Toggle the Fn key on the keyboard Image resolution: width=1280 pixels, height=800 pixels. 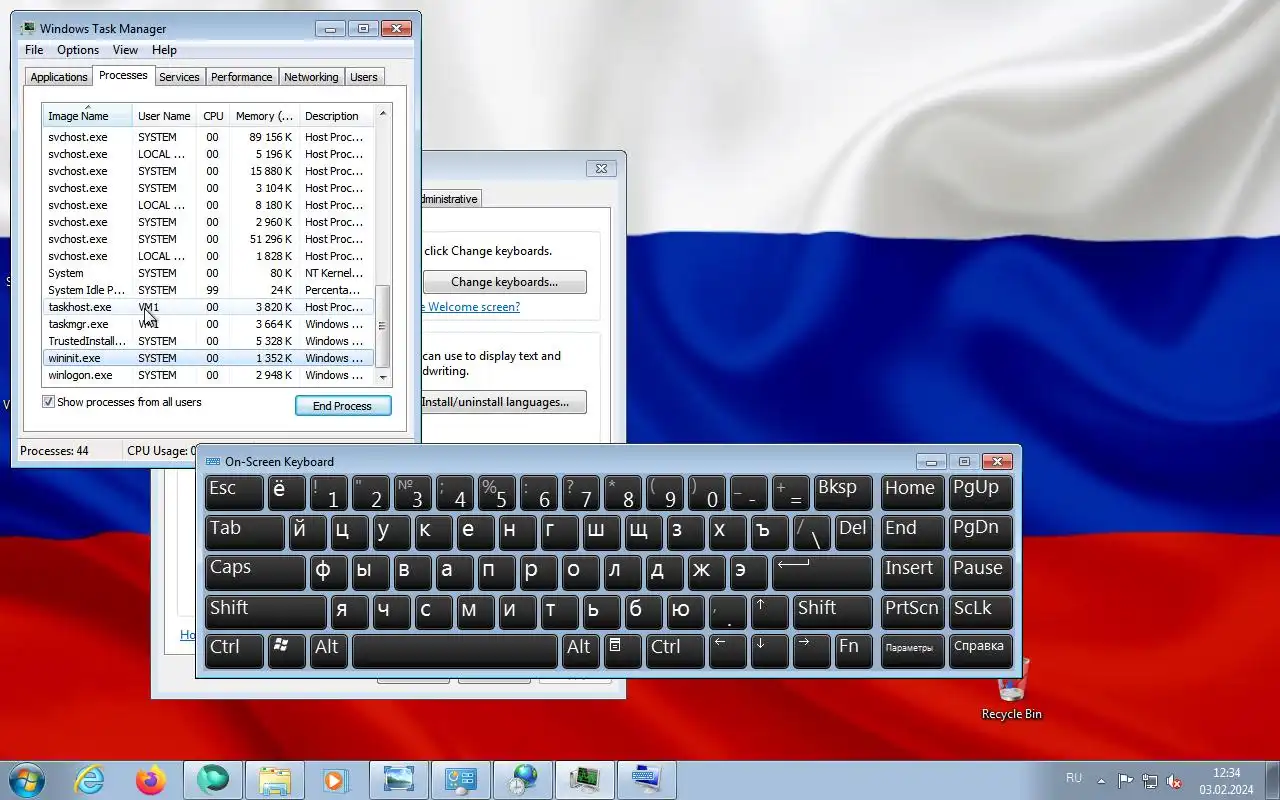click(854, 651)
